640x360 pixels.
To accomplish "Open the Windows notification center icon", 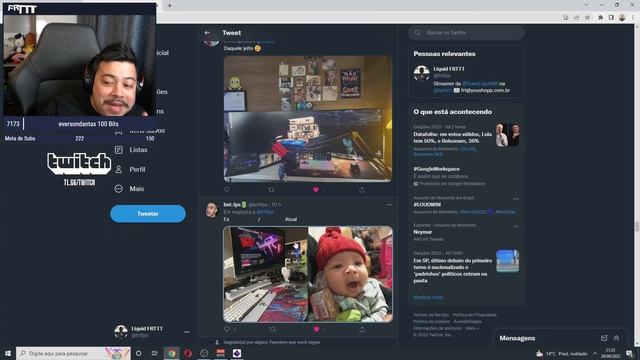I will (x=629, y=353).
